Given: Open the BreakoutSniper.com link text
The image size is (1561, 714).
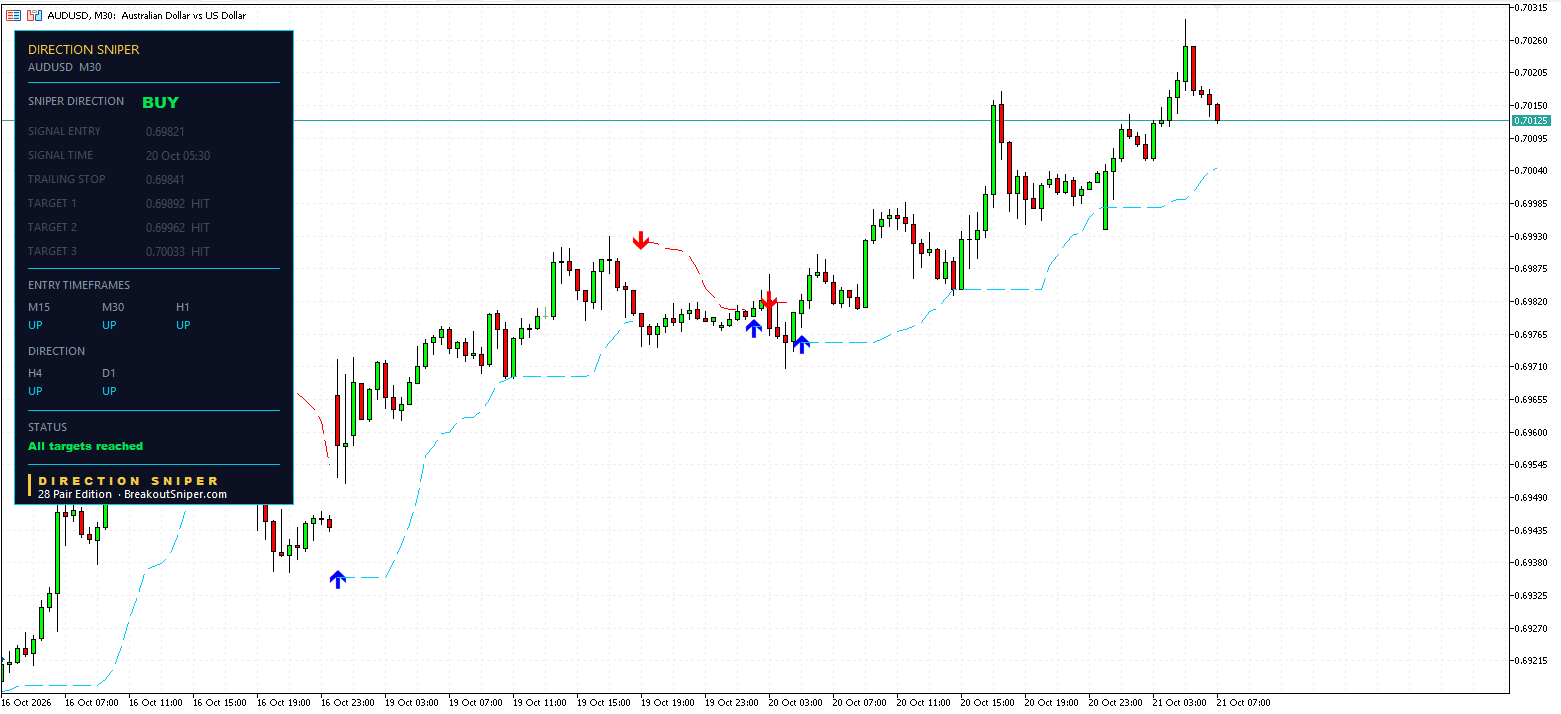Looking at the screenshot, I should [175, 494].
